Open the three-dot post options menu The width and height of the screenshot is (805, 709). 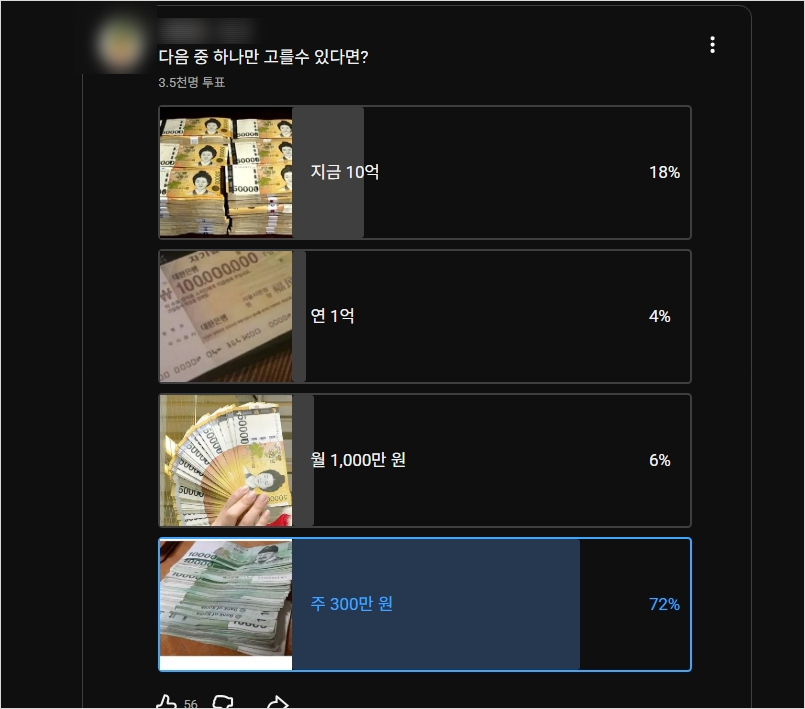pos(712,45)
